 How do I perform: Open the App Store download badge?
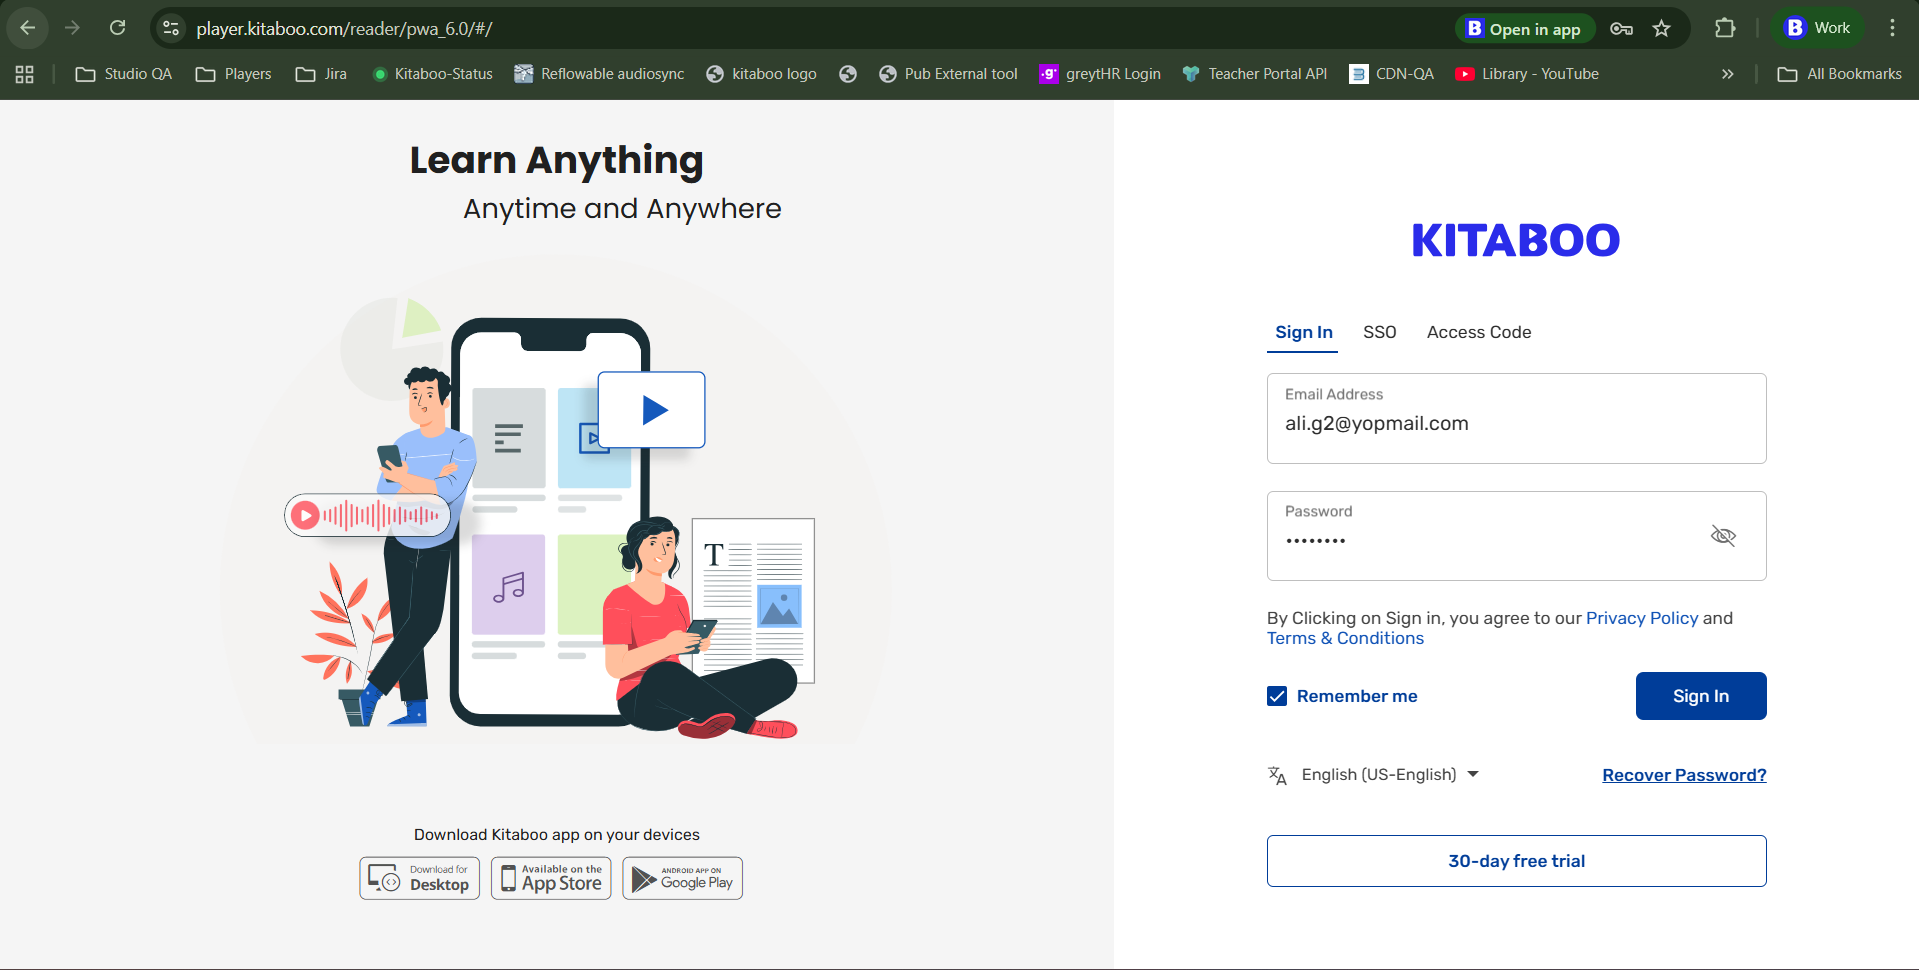(x=550, y=877)
